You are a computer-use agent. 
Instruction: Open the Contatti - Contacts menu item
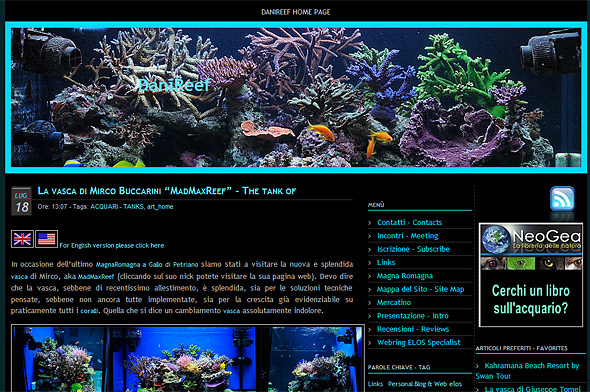point(409,222)
